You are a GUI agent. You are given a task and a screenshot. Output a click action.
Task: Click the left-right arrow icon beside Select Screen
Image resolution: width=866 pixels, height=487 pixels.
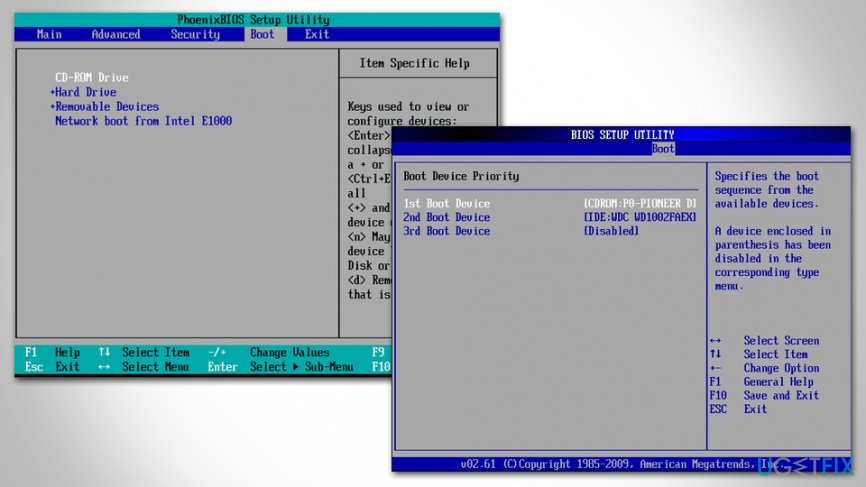[715, 341]
